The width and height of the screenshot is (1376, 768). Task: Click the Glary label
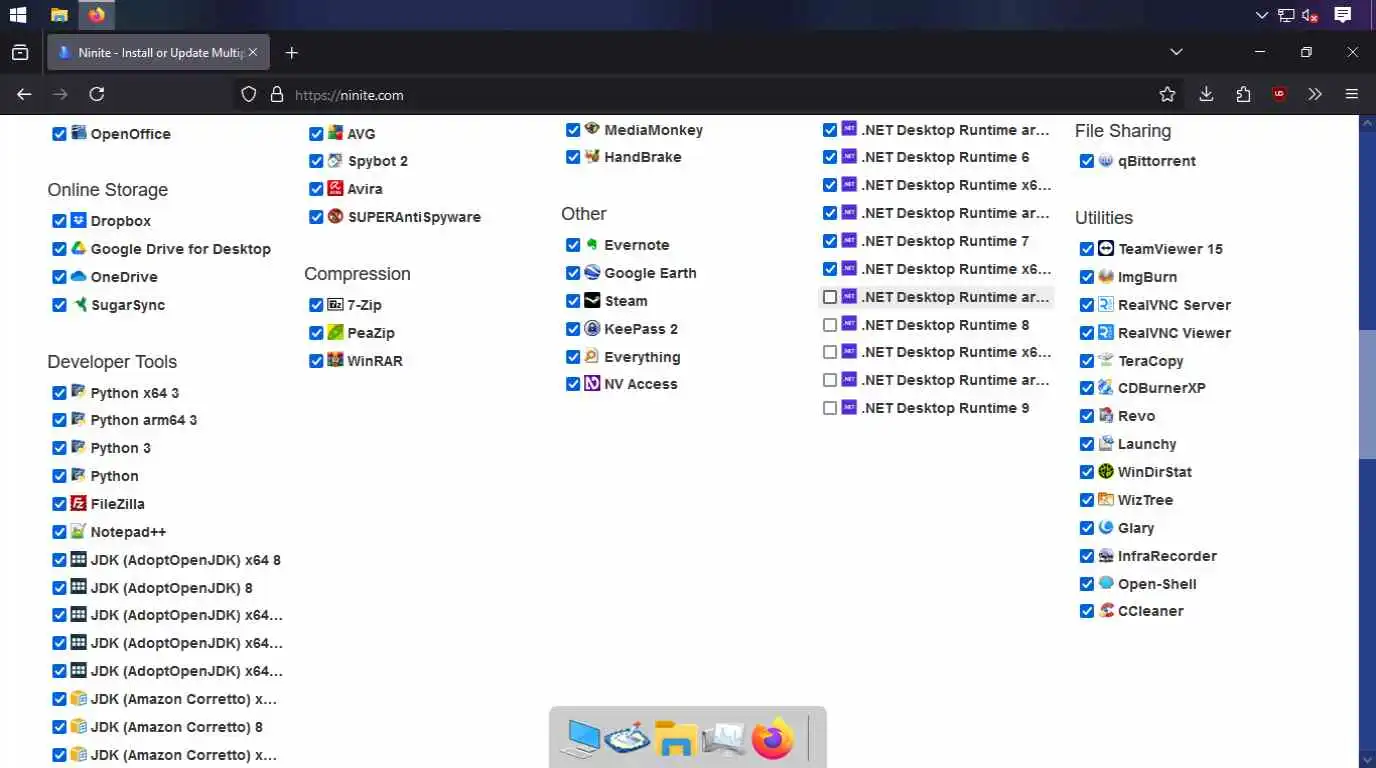coord(1136,528)
